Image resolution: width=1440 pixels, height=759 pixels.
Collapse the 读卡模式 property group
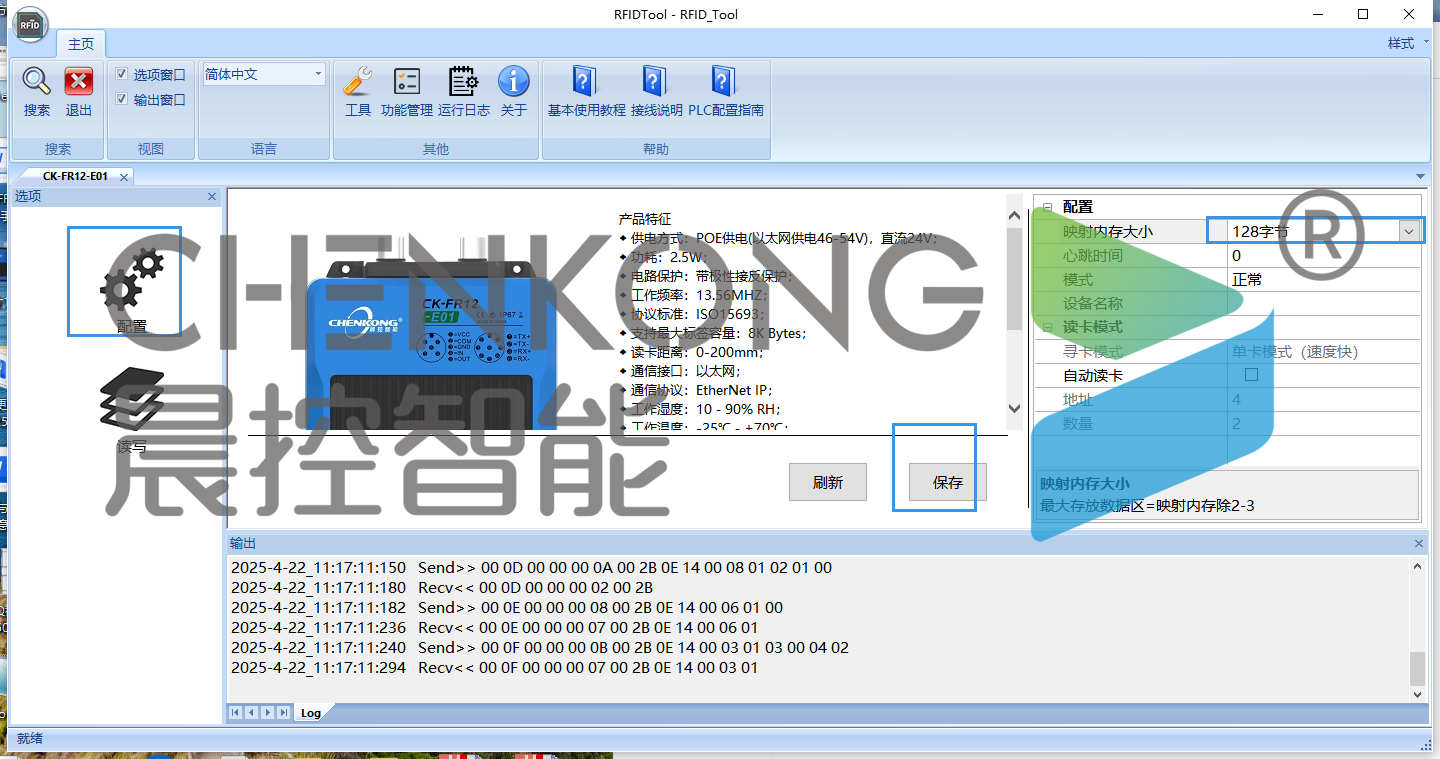pyautogui.click(x=1047, y=327)
